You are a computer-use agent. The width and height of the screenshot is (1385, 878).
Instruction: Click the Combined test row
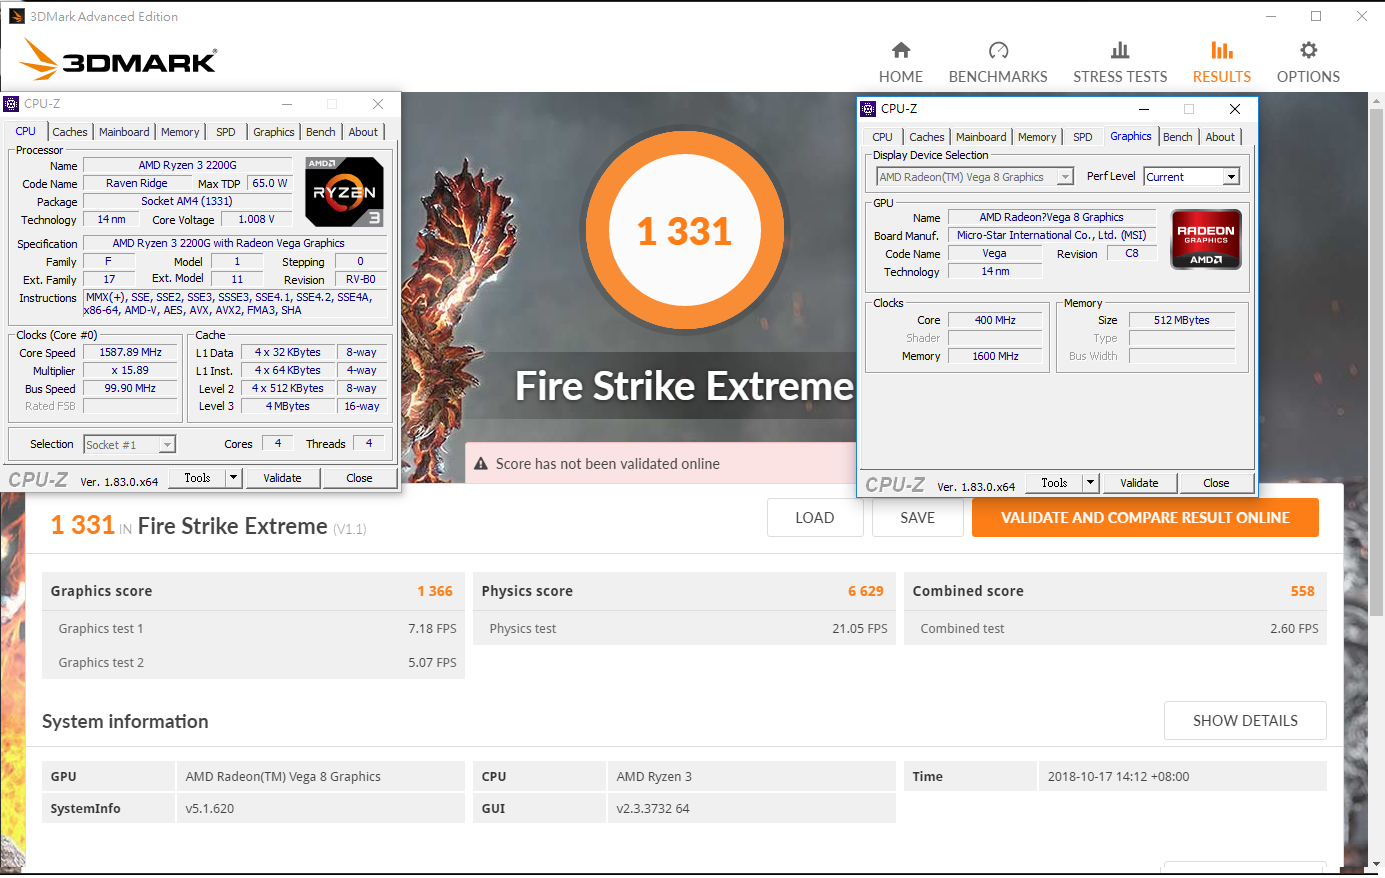pos(1115,628)
